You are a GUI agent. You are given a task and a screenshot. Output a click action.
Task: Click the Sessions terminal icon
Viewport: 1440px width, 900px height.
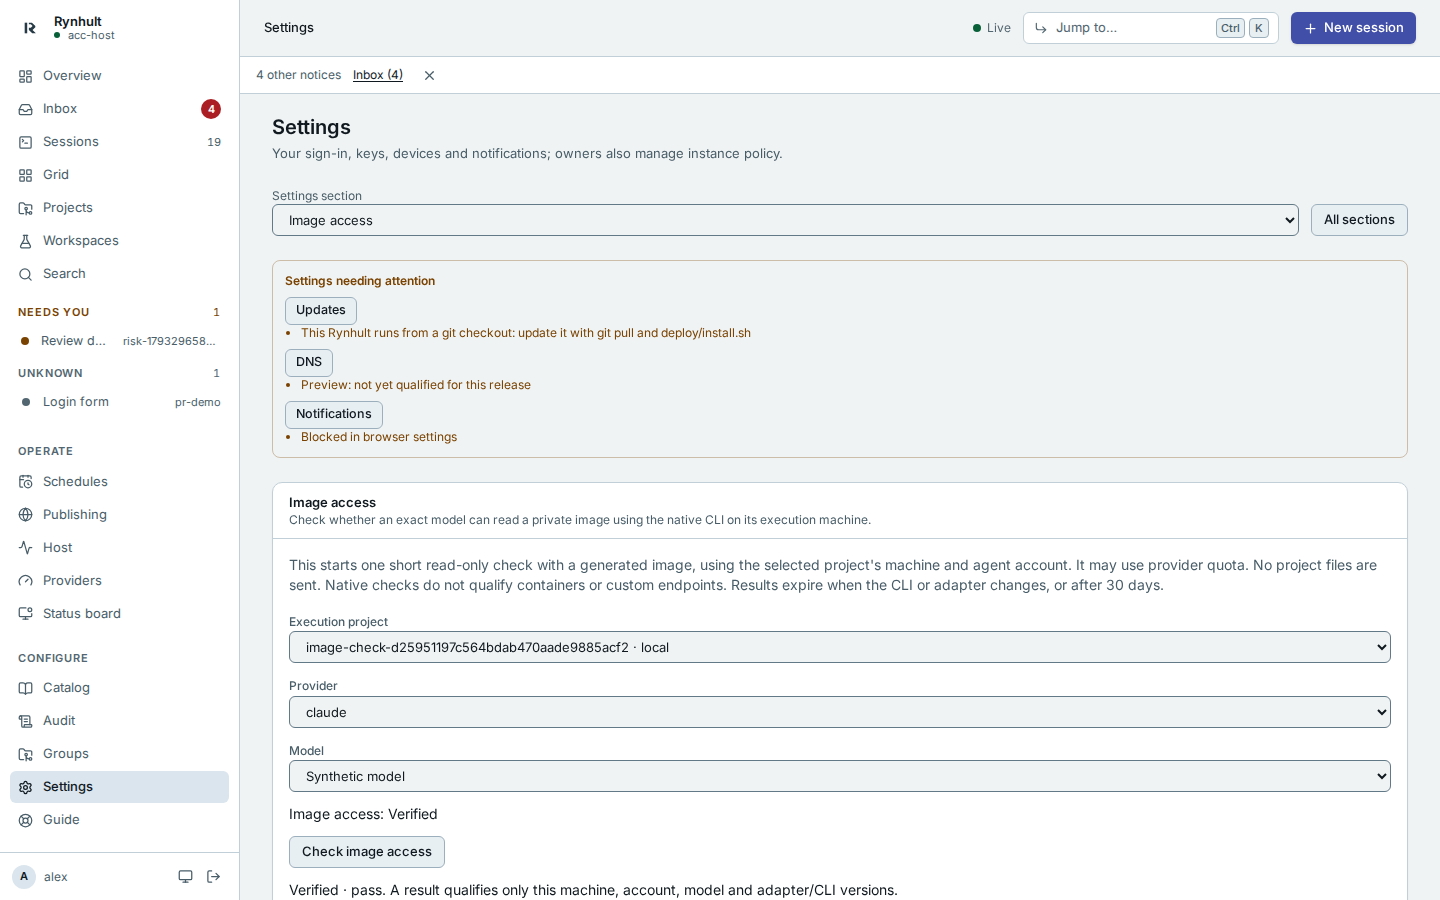[x=26, y=142]
